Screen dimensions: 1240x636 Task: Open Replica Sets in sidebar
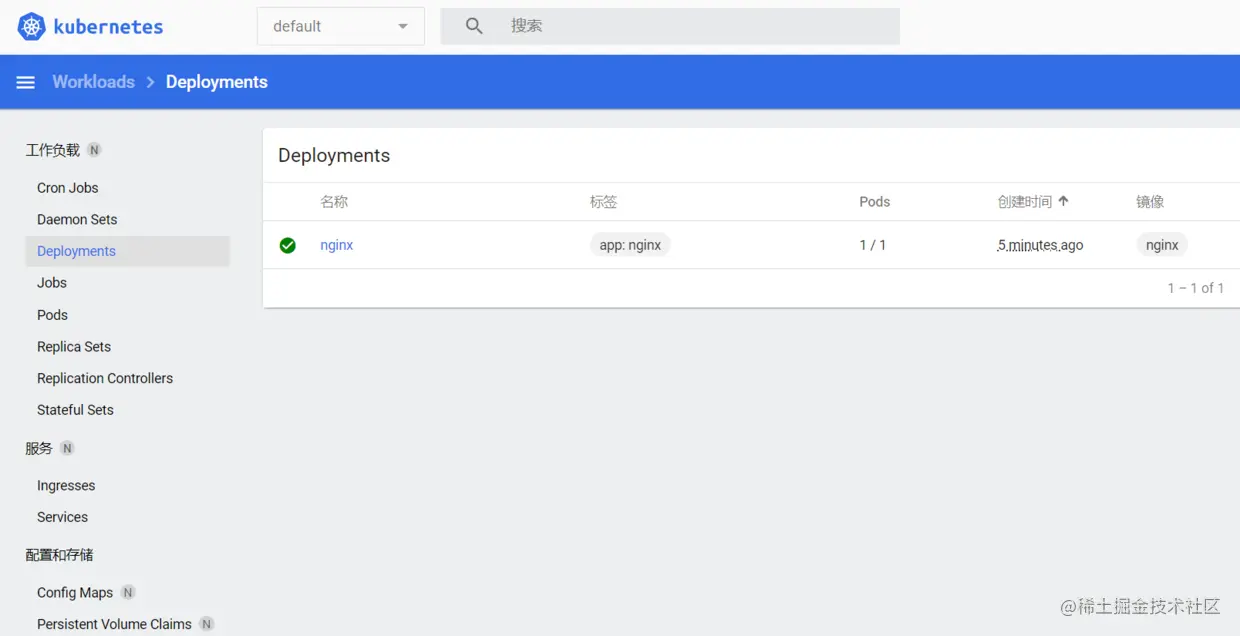click(x=74, y=347)
